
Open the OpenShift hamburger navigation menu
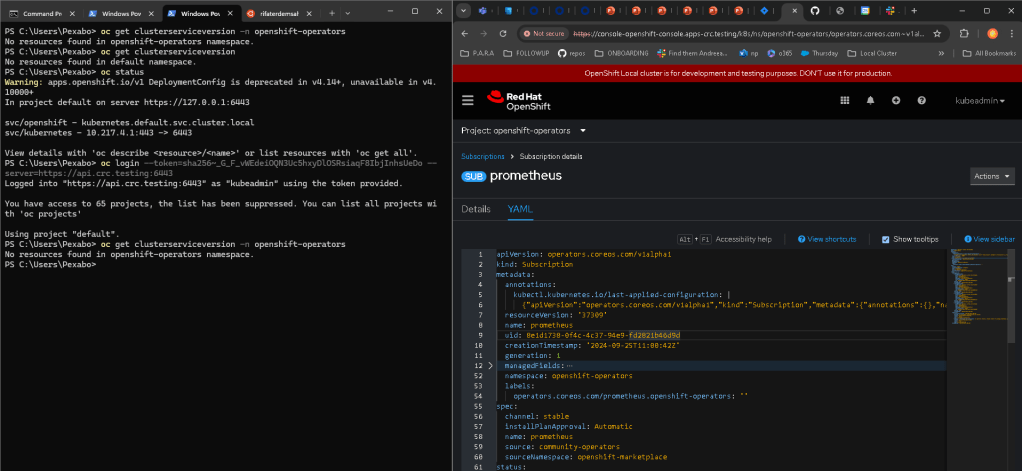467,100
